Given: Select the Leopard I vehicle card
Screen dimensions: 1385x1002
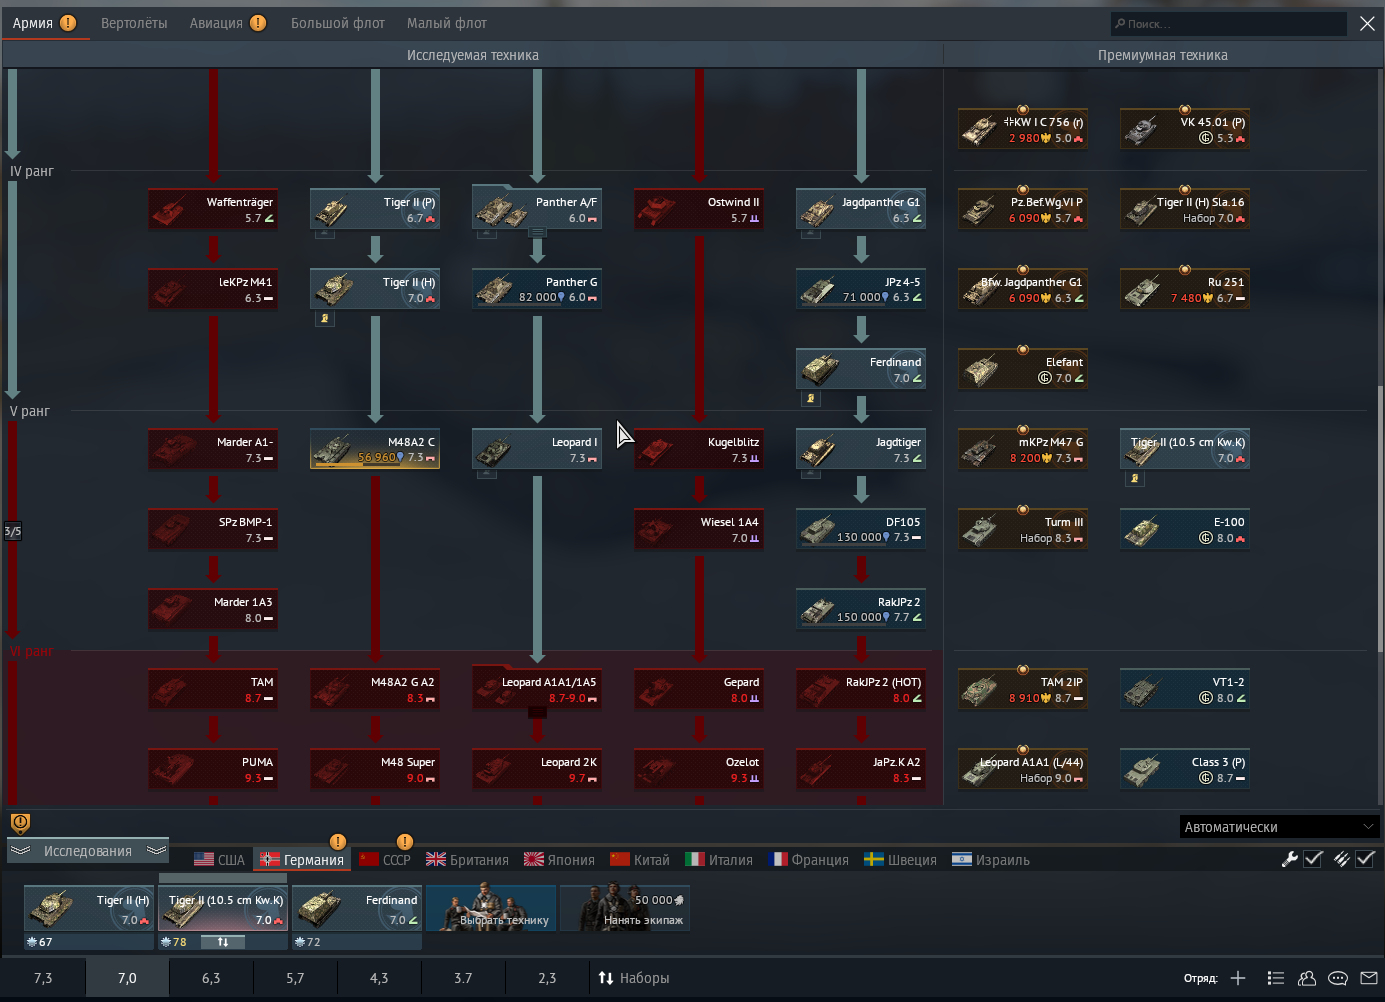Looking at the screenshot, I should [x=537, y=449].
